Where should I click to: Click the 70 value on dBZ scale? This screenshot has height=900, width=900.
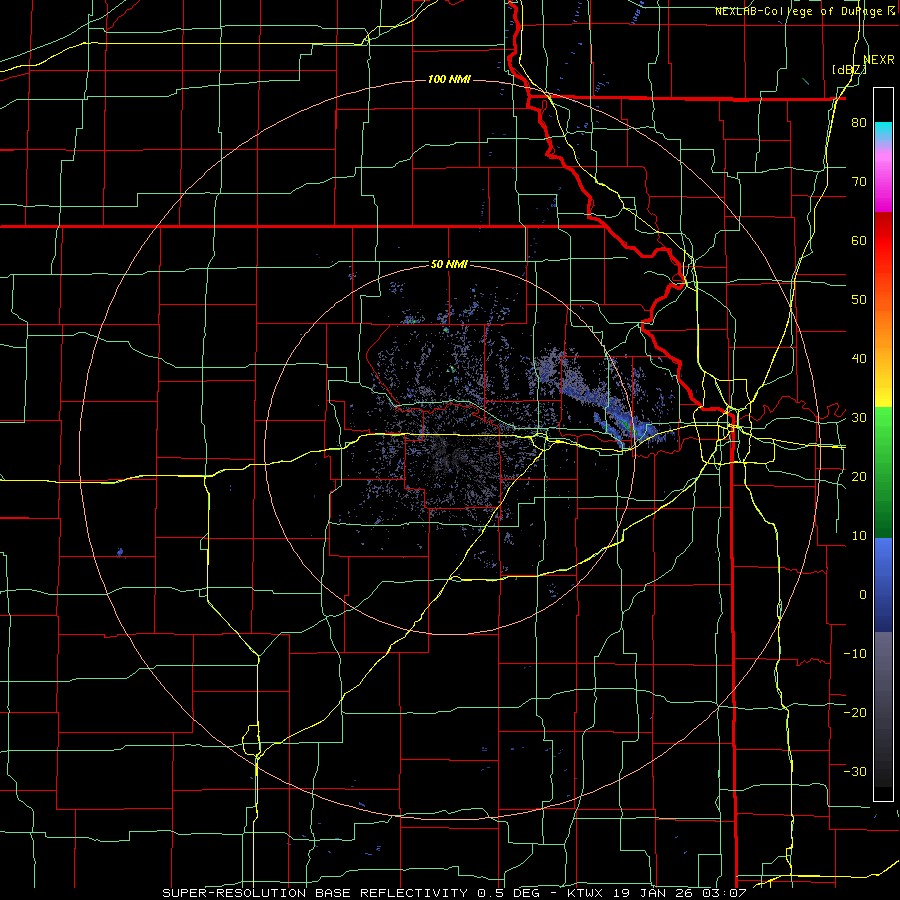tap(859, 182)
